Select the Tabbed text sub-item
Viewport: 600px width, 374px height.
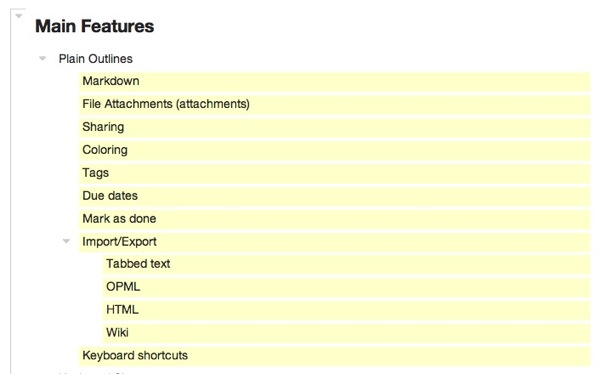(138, 264)
